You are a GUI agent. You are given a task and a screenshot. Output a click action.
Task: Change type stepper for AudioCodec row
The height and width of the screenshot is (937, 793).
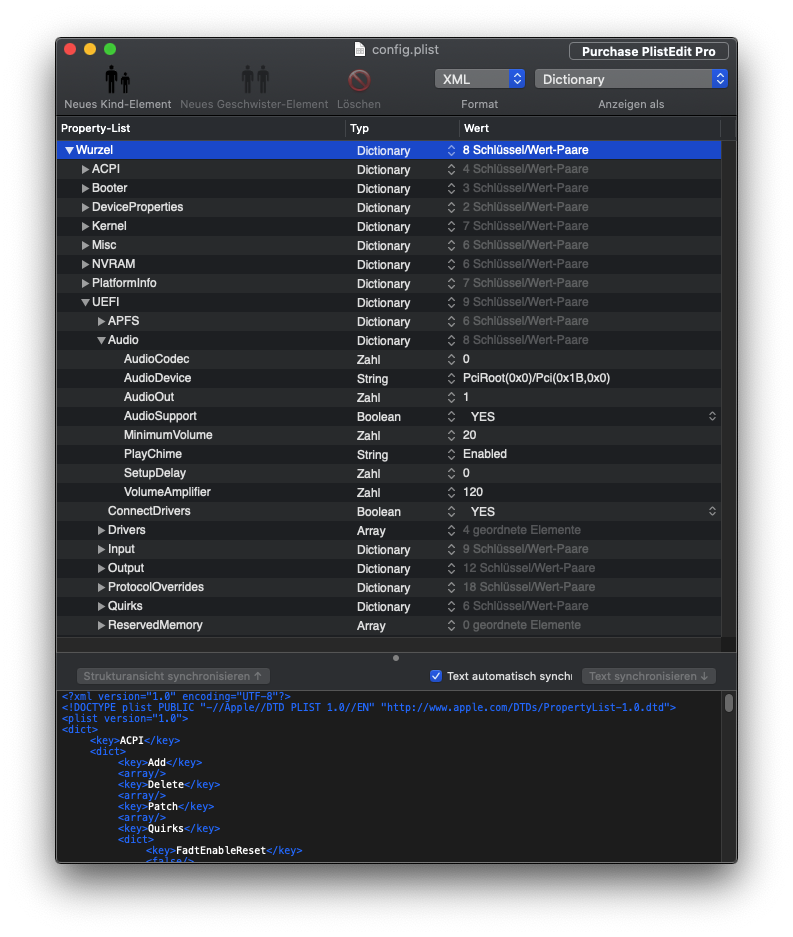451,359
